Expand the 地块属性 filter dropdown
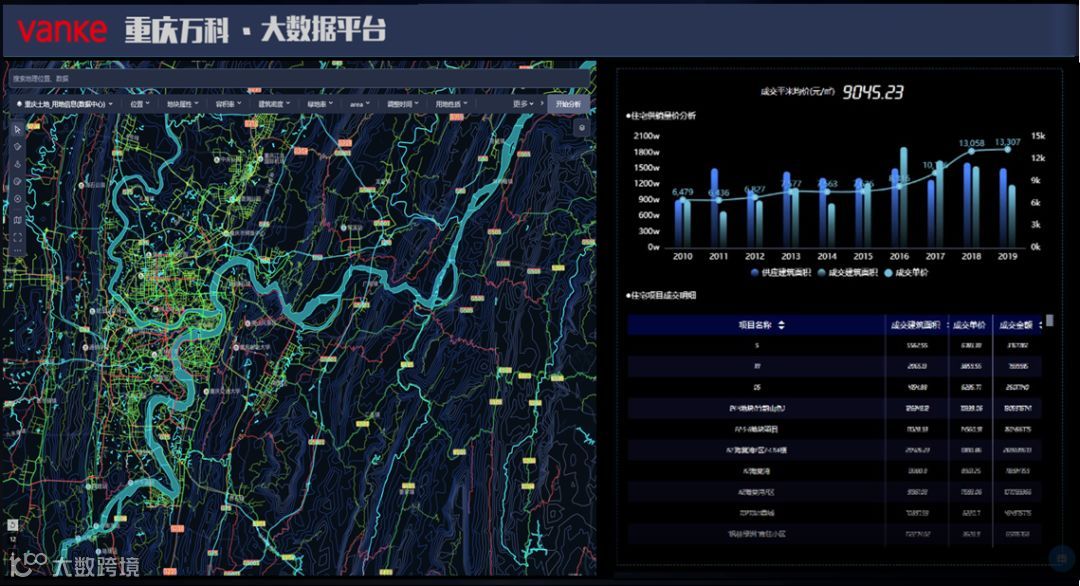 pyautogui.click(x=183, y=104)
